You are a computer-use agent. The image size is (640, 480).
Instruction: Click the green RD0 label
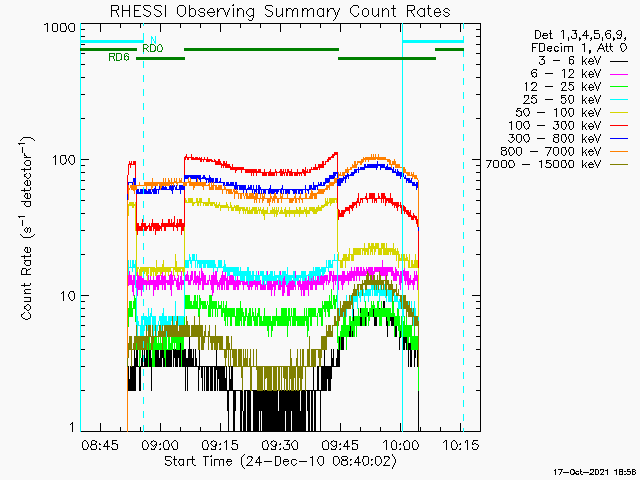pyautogui.click(x=153, y=48)
